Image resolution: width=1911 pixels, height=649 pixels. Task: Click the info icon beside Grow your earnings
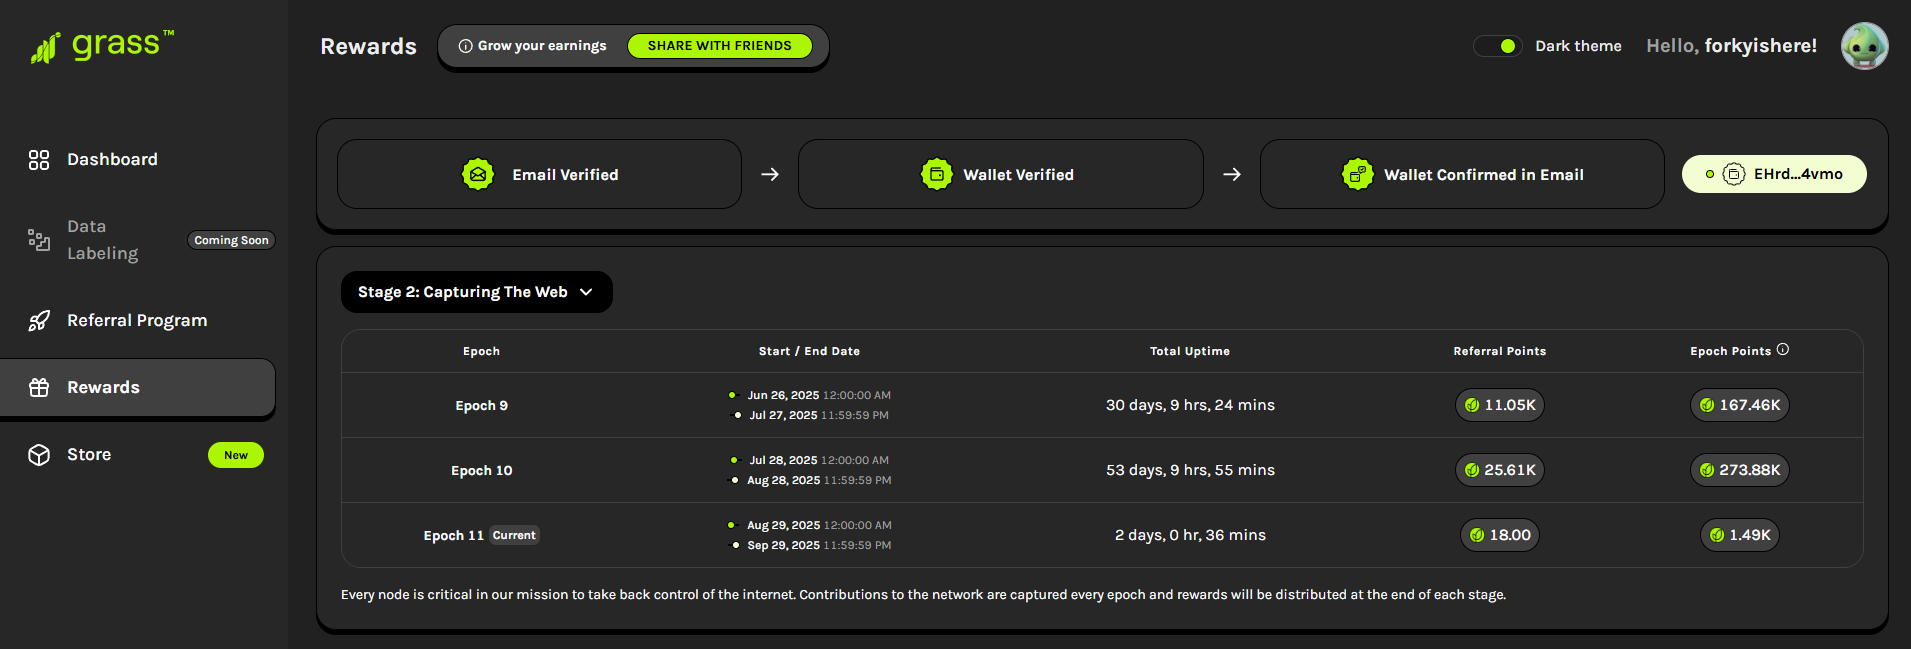(465, 46)
